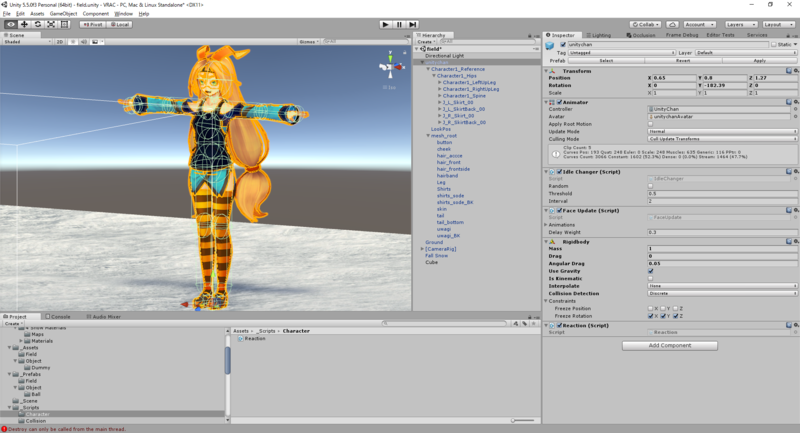Toggle Animator component enabled checkbox

click(560, 102)
